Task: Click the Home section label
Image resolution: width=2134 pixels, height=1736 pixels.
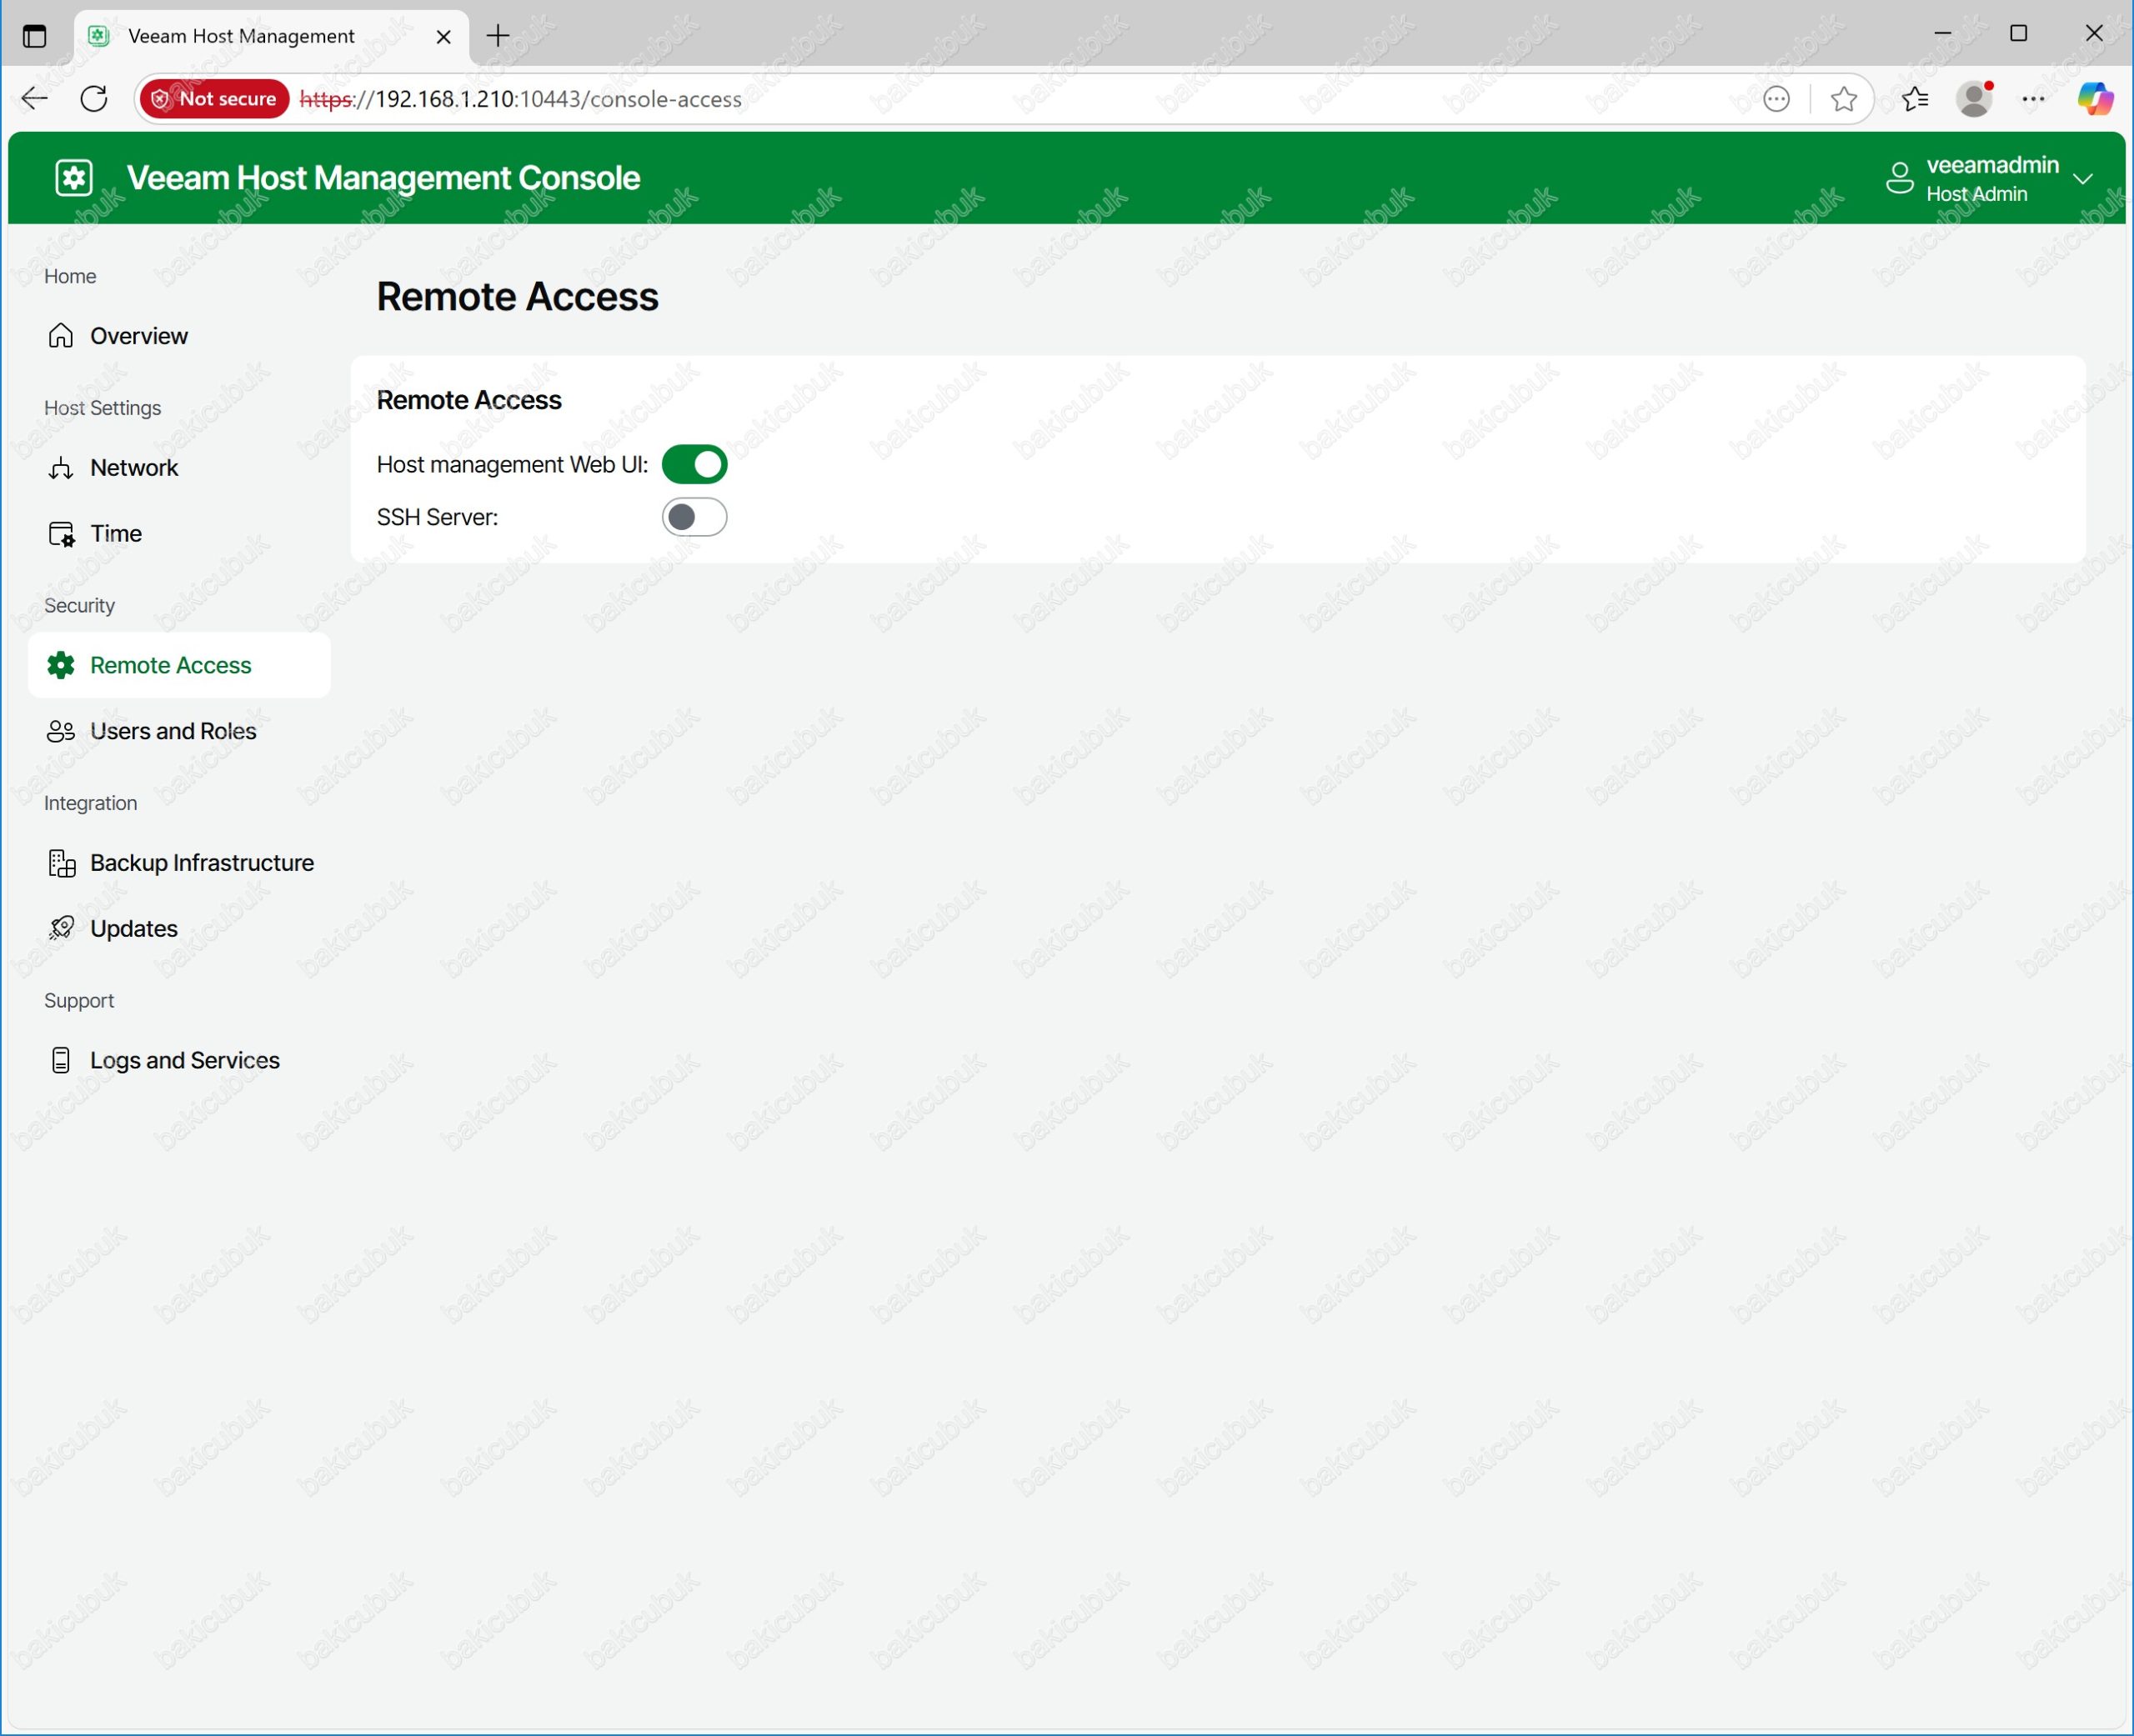Action: 70,276
